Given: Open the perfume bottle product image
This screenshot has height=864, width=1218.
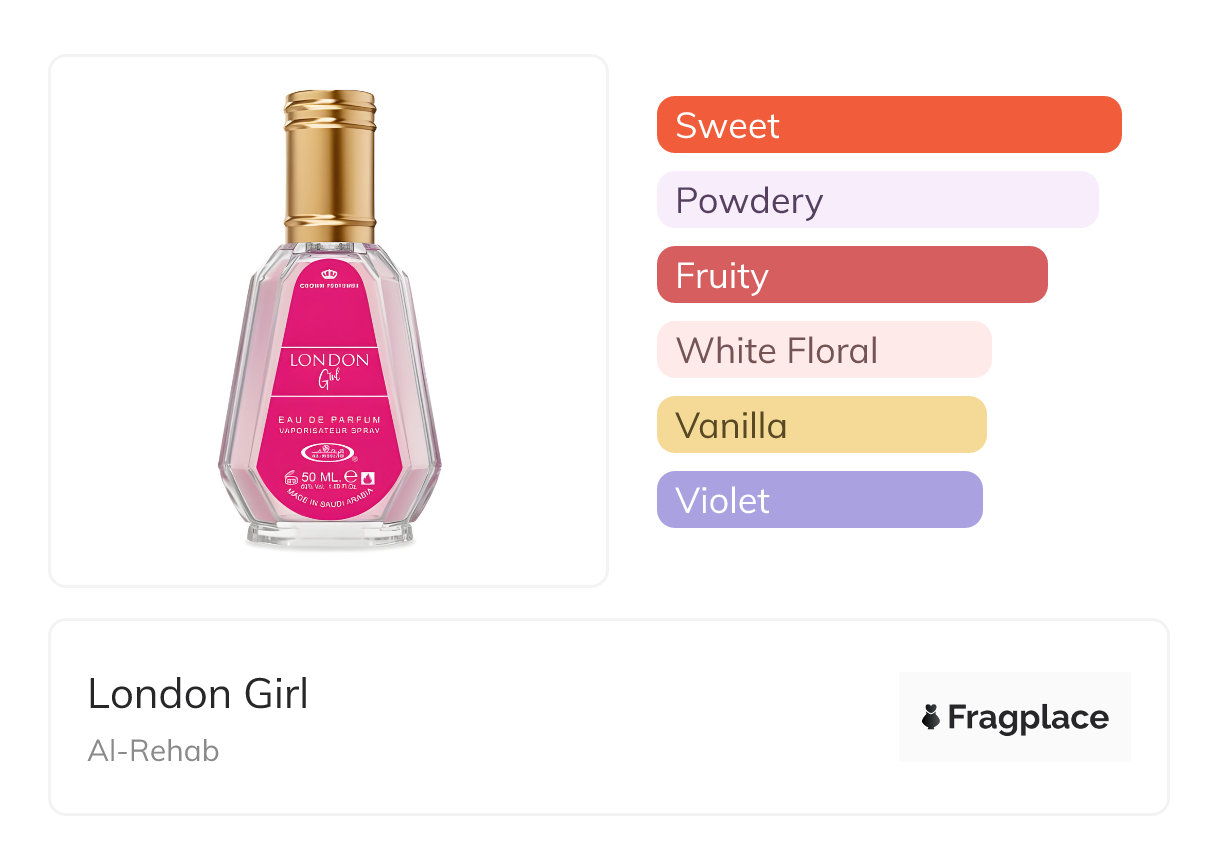Looking at the screenshot, I should point(329,320).
